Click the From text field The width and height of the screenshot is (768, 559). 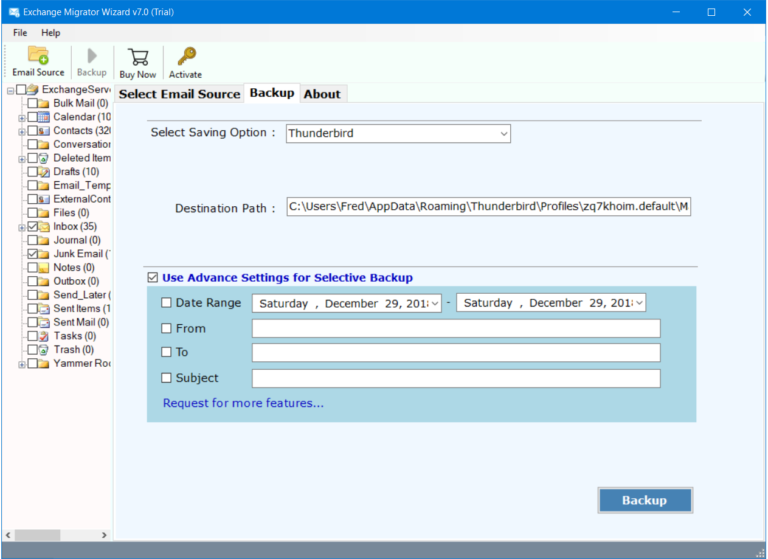(x=456, y=328)
